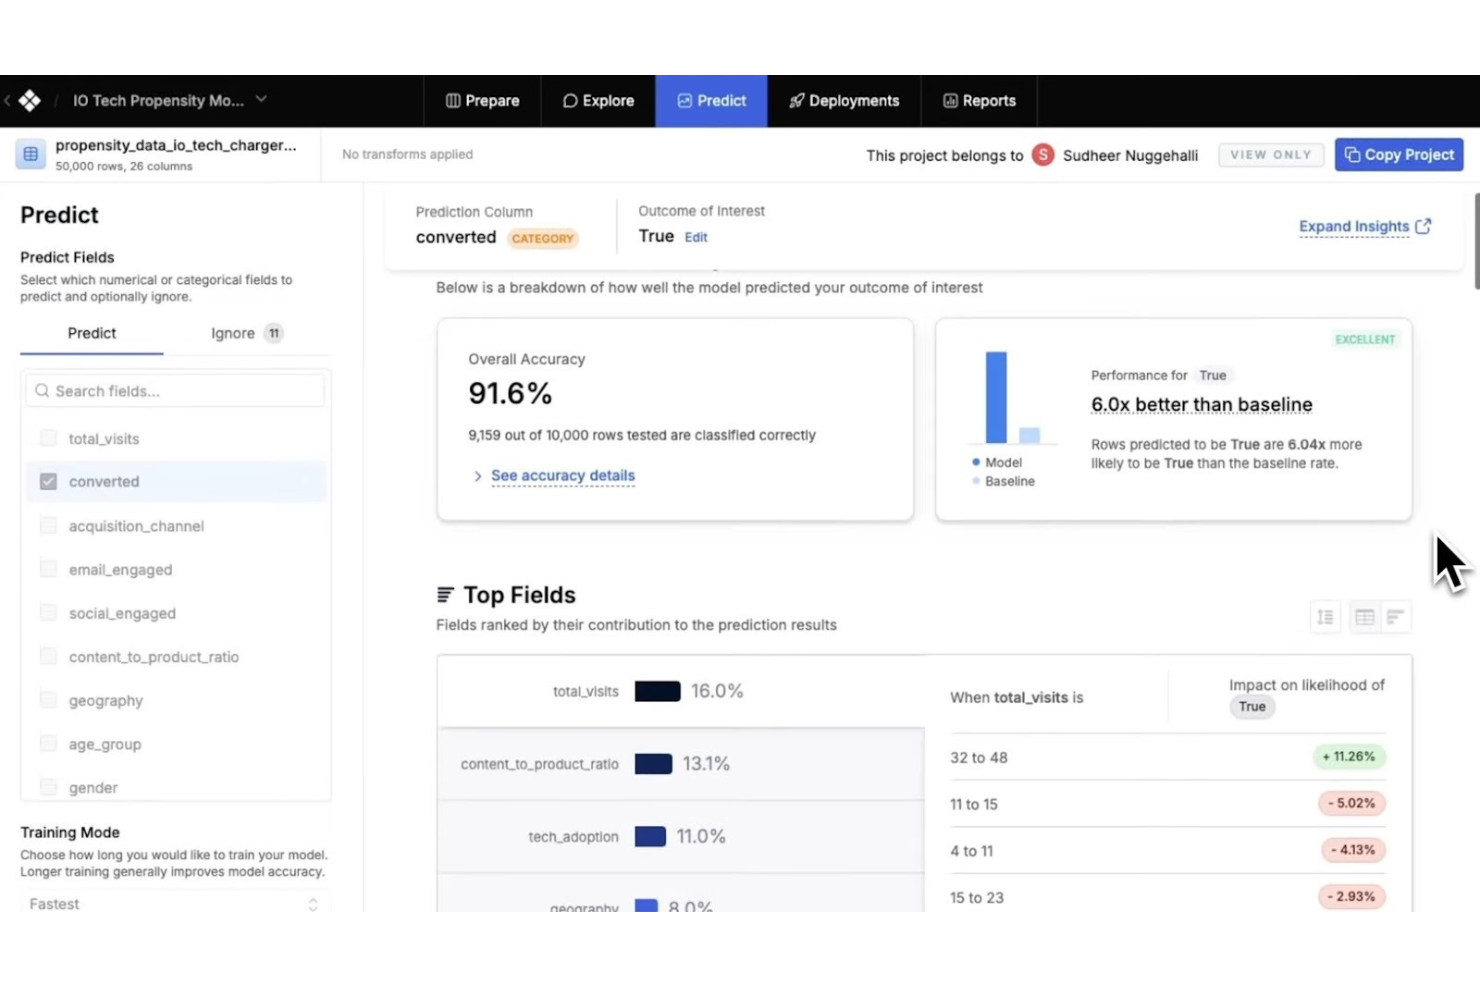Click the Copy Project button
The height and width of the screenshot is (987, 1480).
(x=1398, y=154)
